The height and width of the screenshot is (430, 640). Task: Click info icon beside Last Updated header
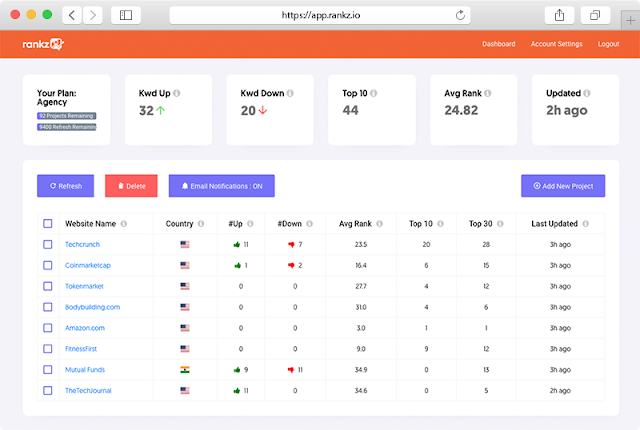click(585, 224)
